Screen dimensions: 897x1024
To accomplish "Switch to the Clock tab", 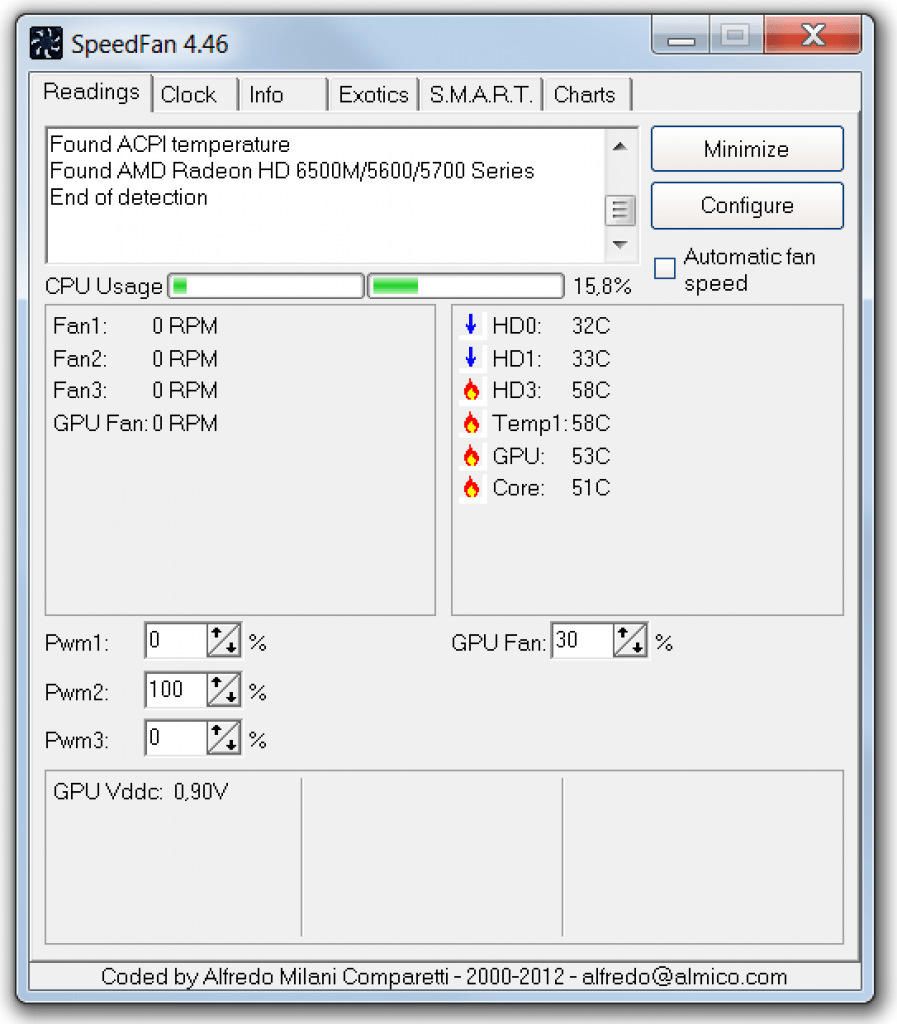I will (x=188, y=95).
